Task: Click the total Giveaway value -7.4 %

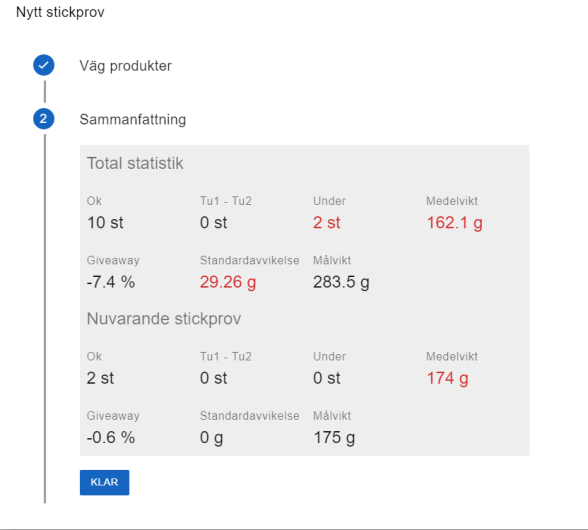Action: coord(111,282)
